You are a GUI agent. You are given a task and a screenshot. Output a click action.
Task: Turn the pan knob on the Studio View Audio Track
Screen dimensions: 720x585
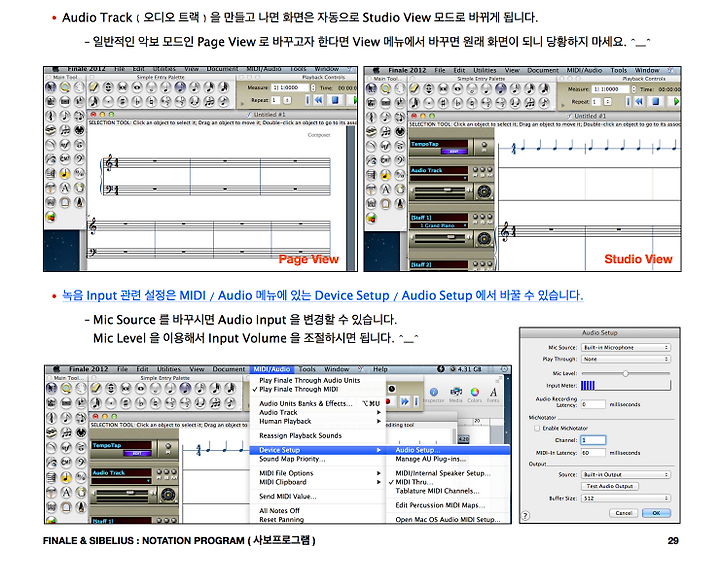pos(484,191)
